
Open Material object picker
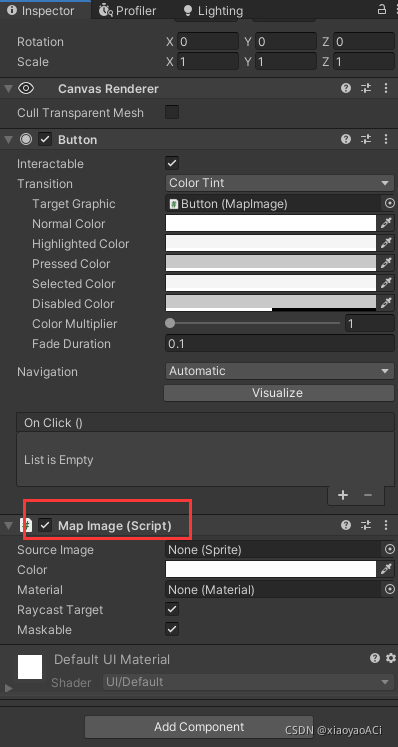pyautogui.click(x=389, y=590)
